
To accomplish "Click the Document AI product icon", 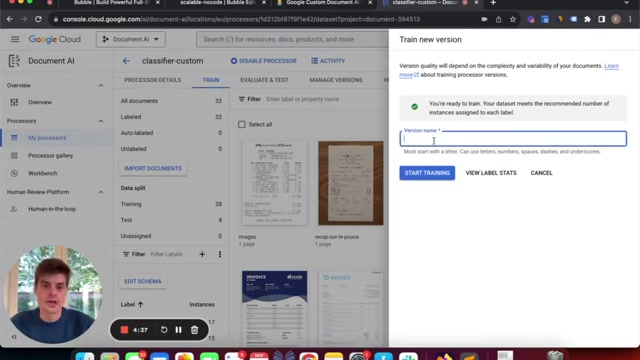I will [x=14, y=61].
